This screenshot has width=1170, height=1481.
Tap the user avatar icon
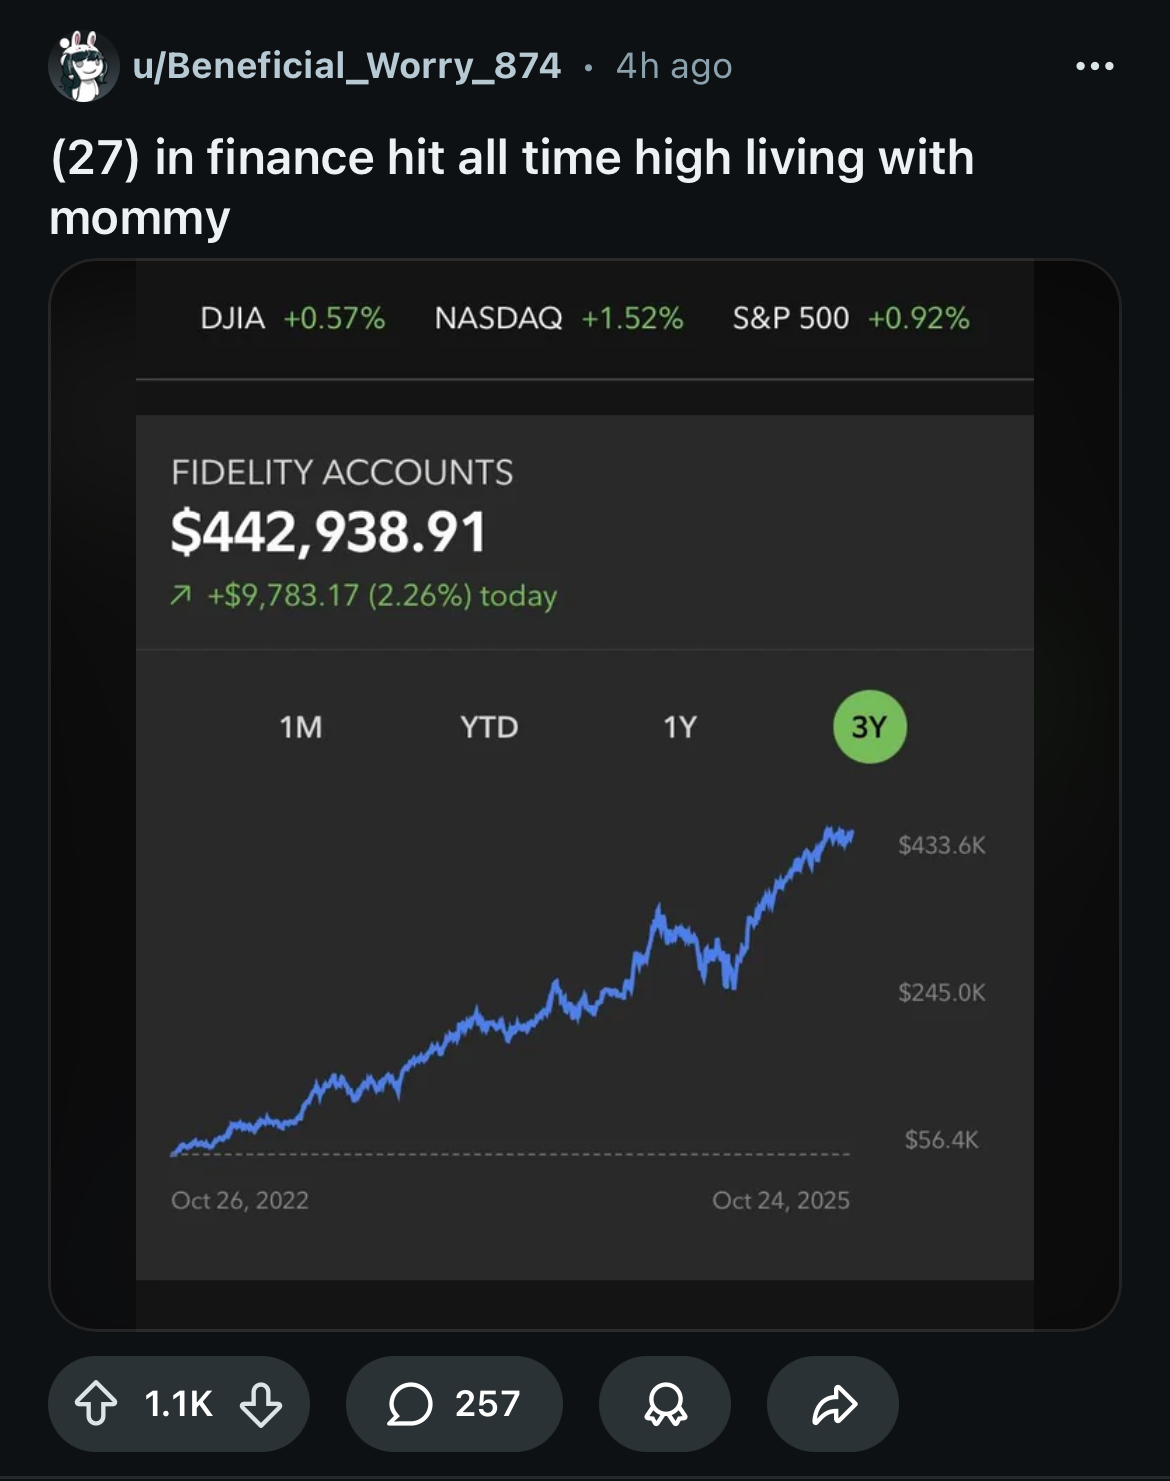point(83,66)
